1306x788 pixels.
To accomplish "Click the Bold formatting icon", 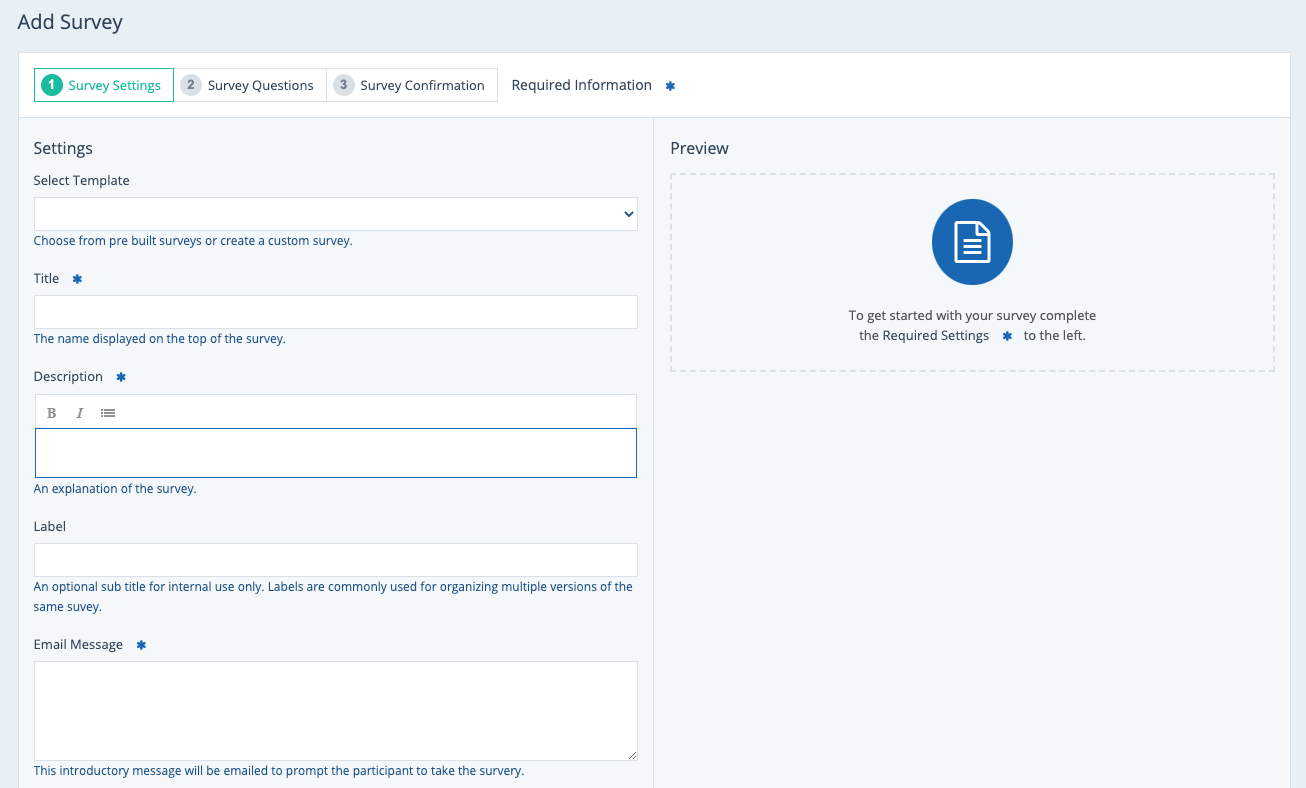I will coord(52,413).
